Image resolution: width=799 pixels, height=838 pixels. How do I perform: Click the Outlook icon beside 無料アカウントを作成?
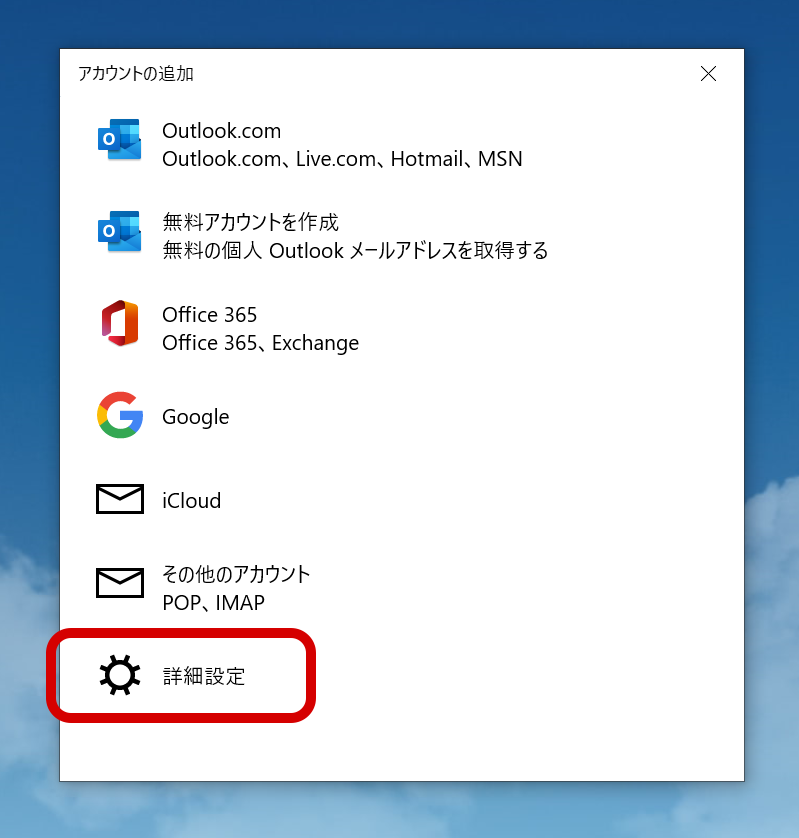[119, 232]
